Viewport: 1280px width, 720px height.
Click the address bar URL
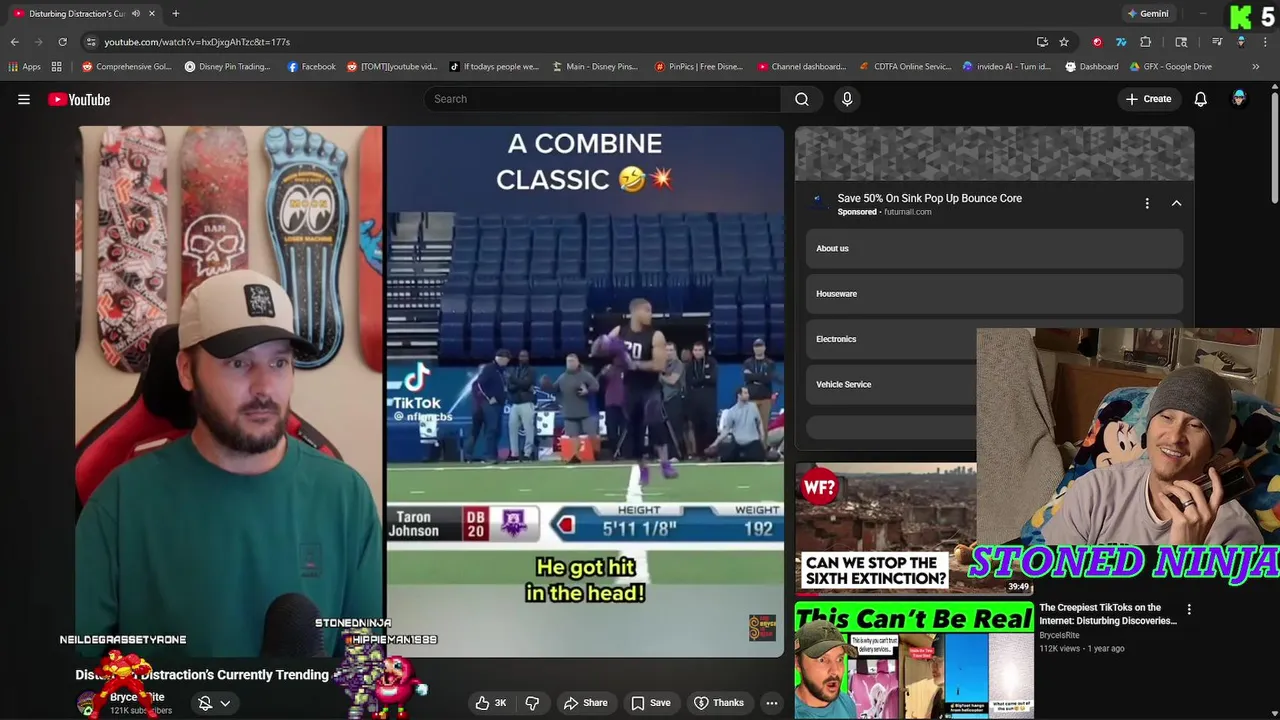(197, 42)
